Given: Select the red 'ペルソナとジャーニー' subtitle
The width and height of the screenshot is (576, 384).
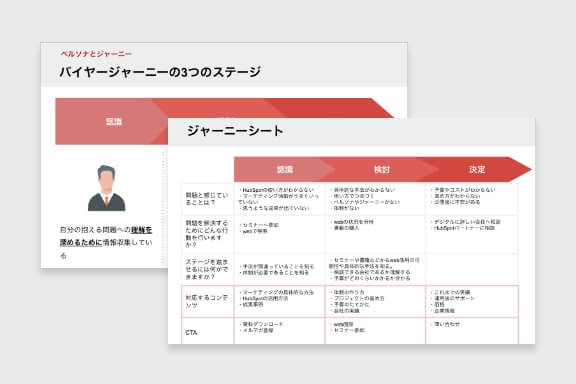Looking at the screenshot, I should [96, 54].
